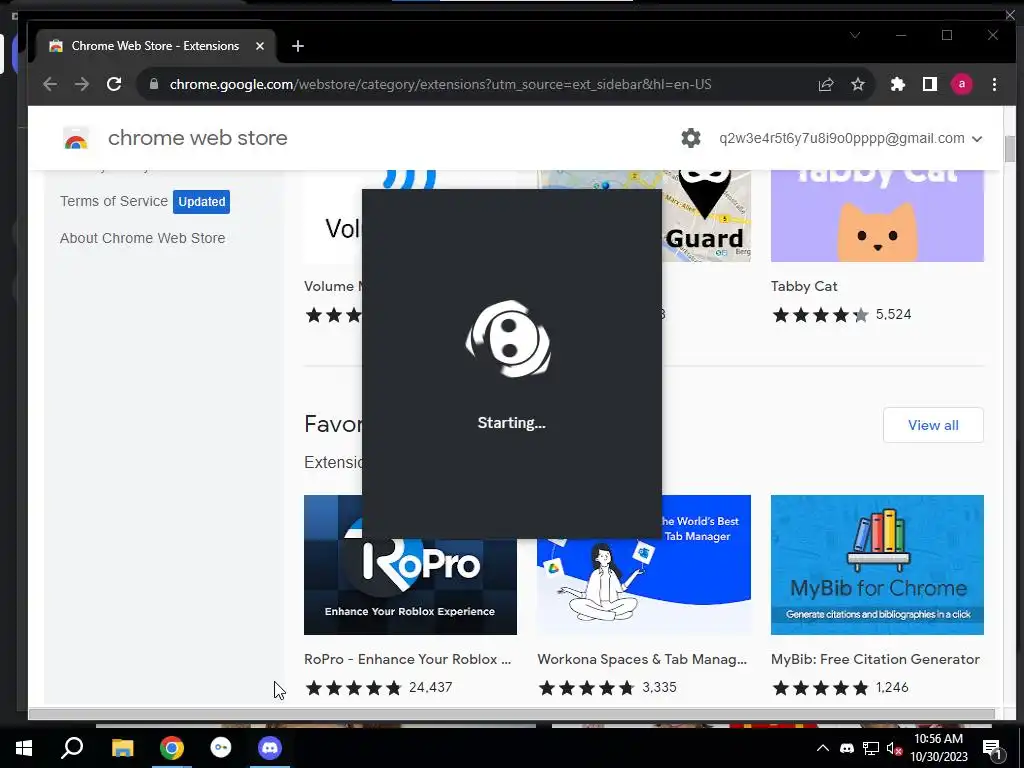The width and height of the screenshot is (1024, 768).
Task: Open the Chrome side panel
Action: coord(930,84)
